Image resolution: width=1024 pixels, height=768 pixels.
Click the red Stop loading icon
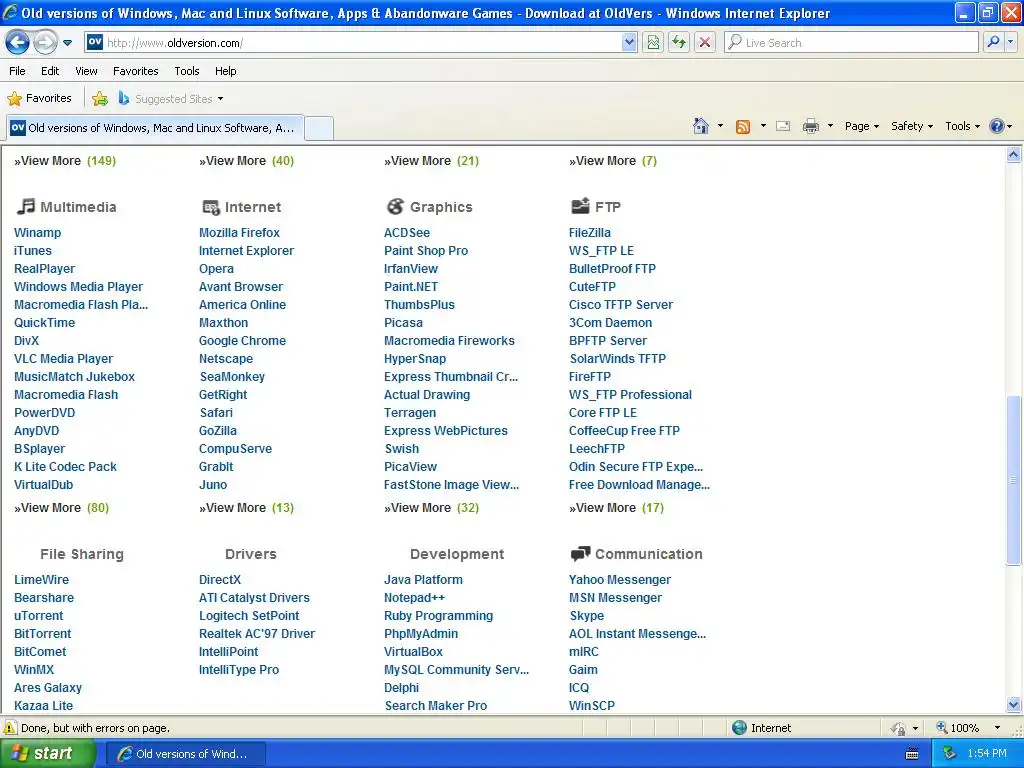click(x=705, y=42)
